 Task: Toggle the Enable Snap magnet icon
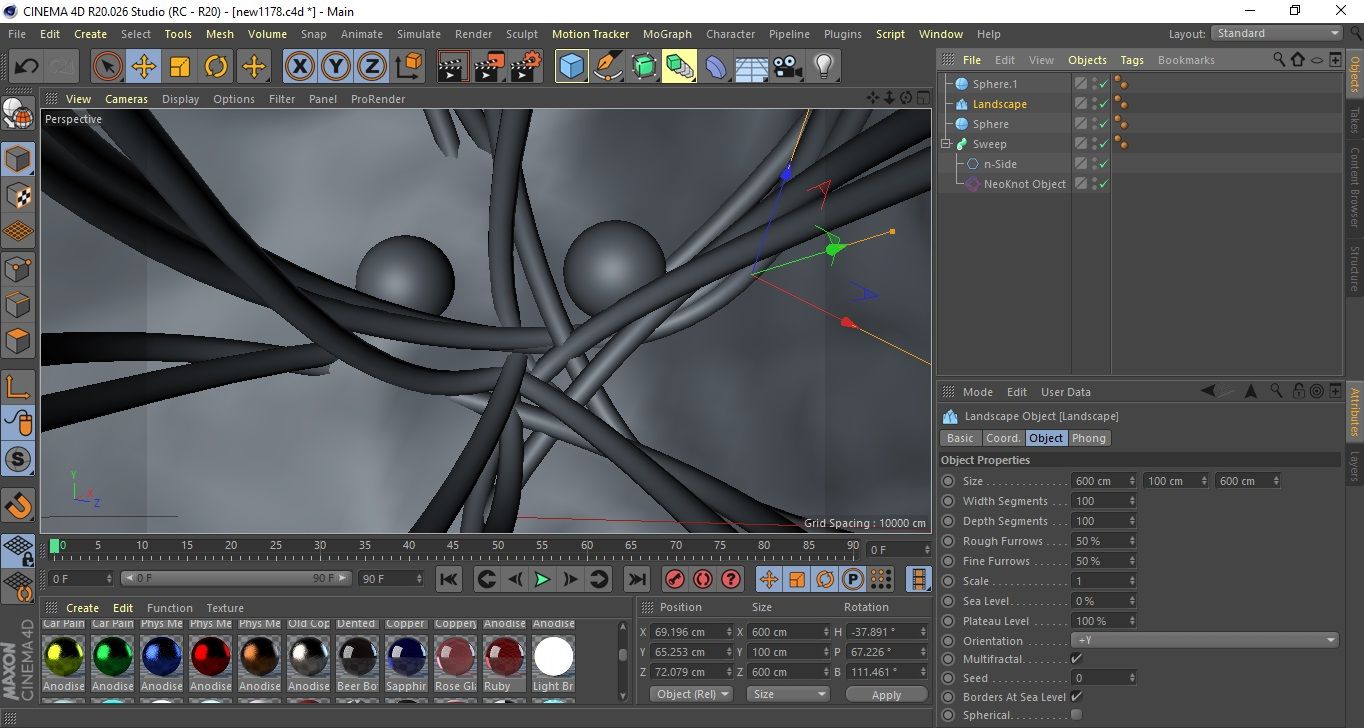pos(18,505)
